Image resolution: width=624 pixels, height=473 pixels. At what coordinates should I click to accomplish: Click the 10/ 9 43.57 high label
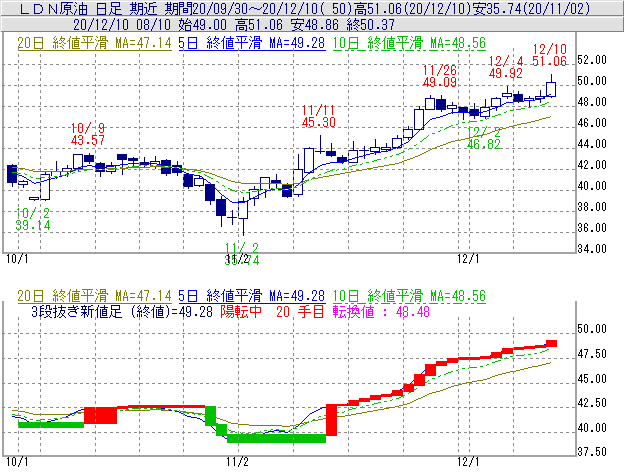(x=88, y=134)
